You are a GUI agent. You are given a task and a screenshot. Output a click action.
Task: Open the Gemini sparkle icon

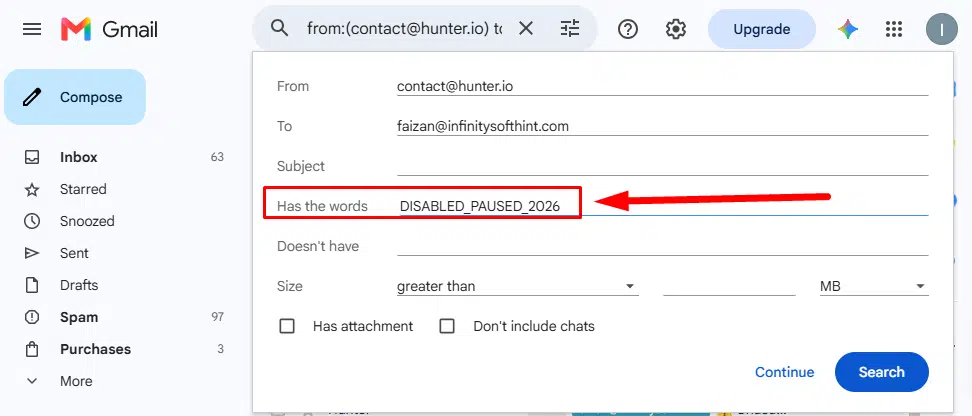coord(847,29)
